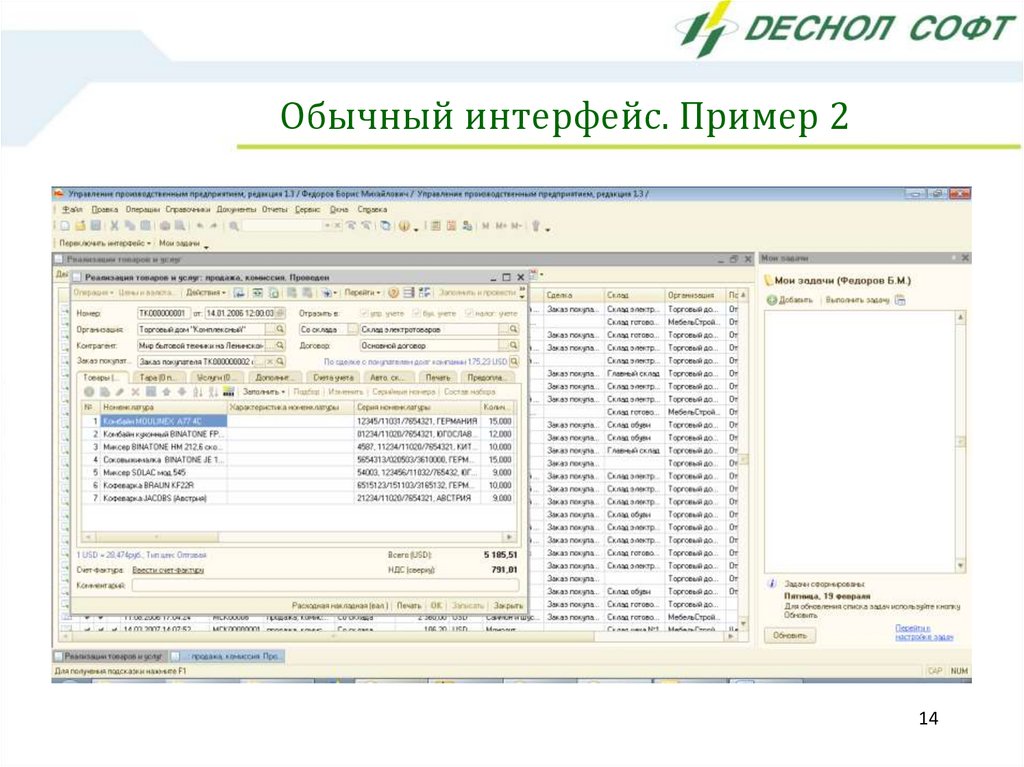Screen dimensions: 1024x767
Task: Click the lookup magnifier beside Организация field
Action: coord(280,329)
